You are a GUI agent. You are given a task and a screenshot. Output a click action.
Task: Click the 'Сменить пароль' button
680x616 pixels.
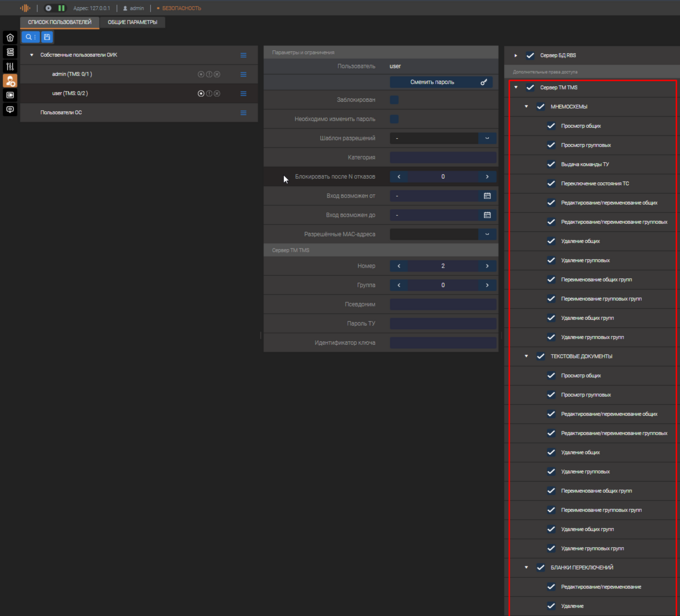pyautogui.click(x=441, y=82)
